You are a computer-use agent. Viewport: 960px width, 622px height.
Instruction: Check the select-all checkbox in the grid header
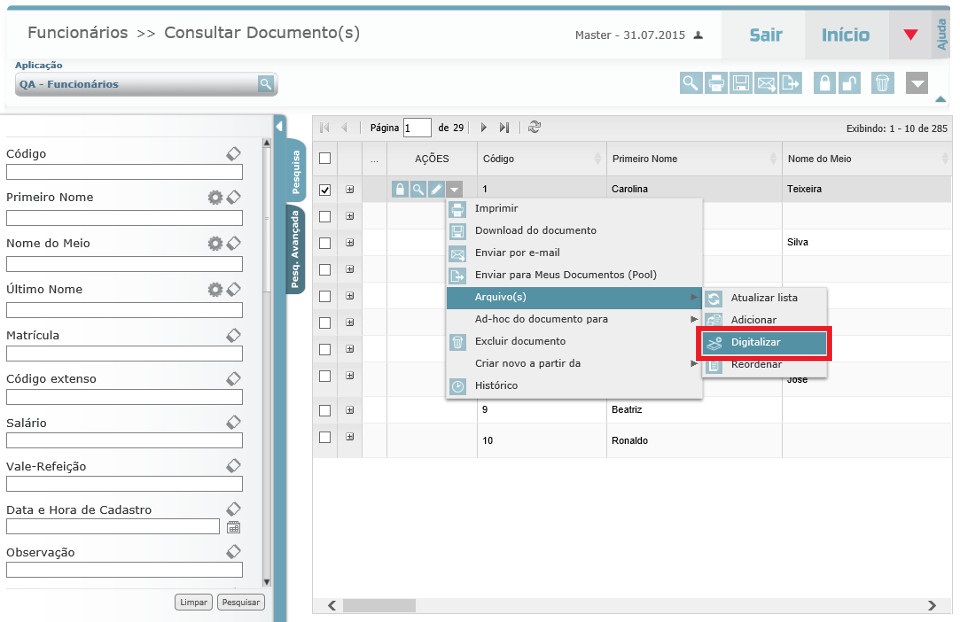coord(326,158)
